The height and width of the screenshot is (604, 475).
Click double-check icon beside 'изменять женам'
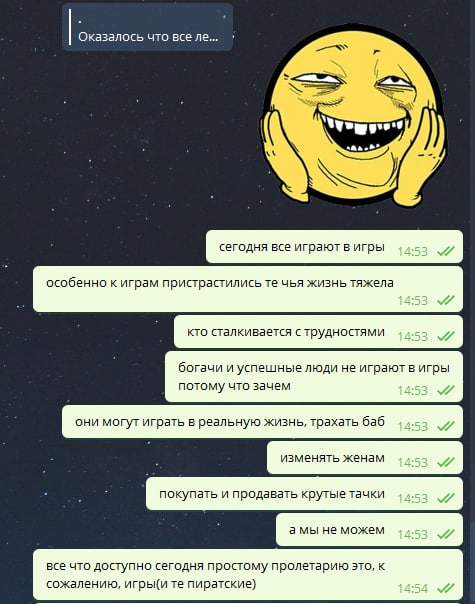tap(446, 462)
